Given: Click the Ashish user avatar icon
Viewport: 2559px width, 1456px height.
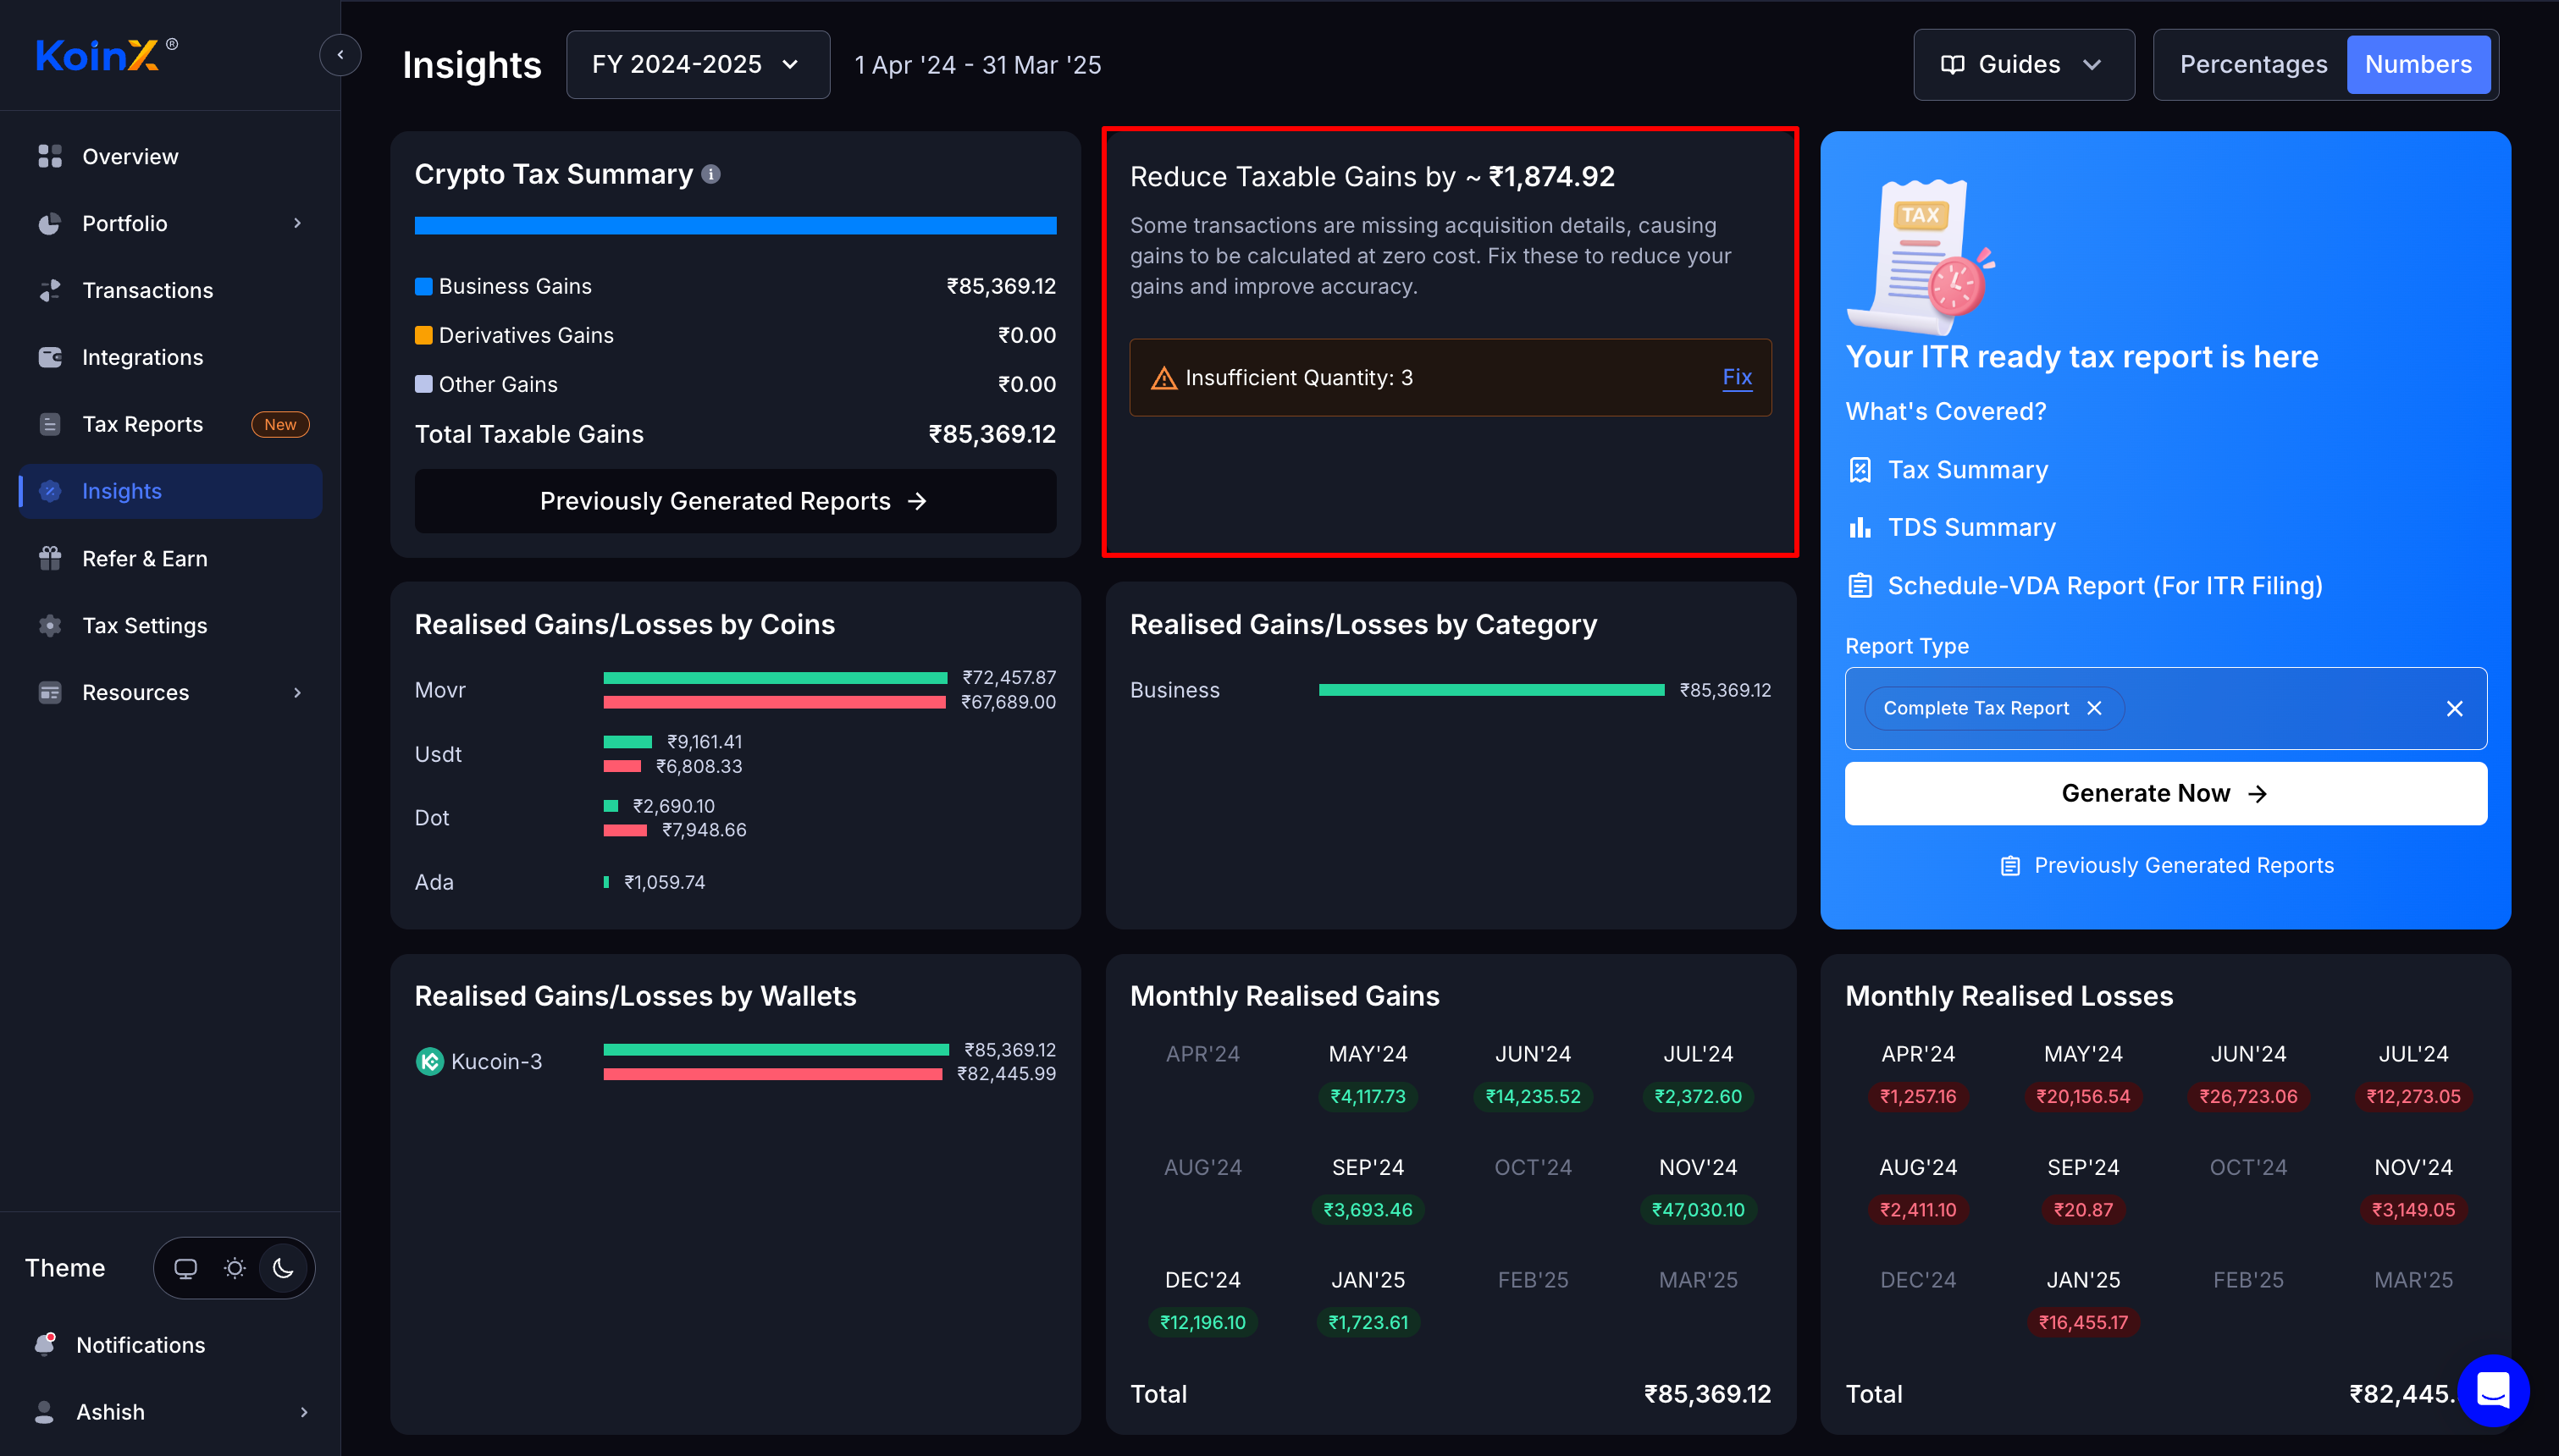Looking at the screenshot, I should click(45, 1411).
